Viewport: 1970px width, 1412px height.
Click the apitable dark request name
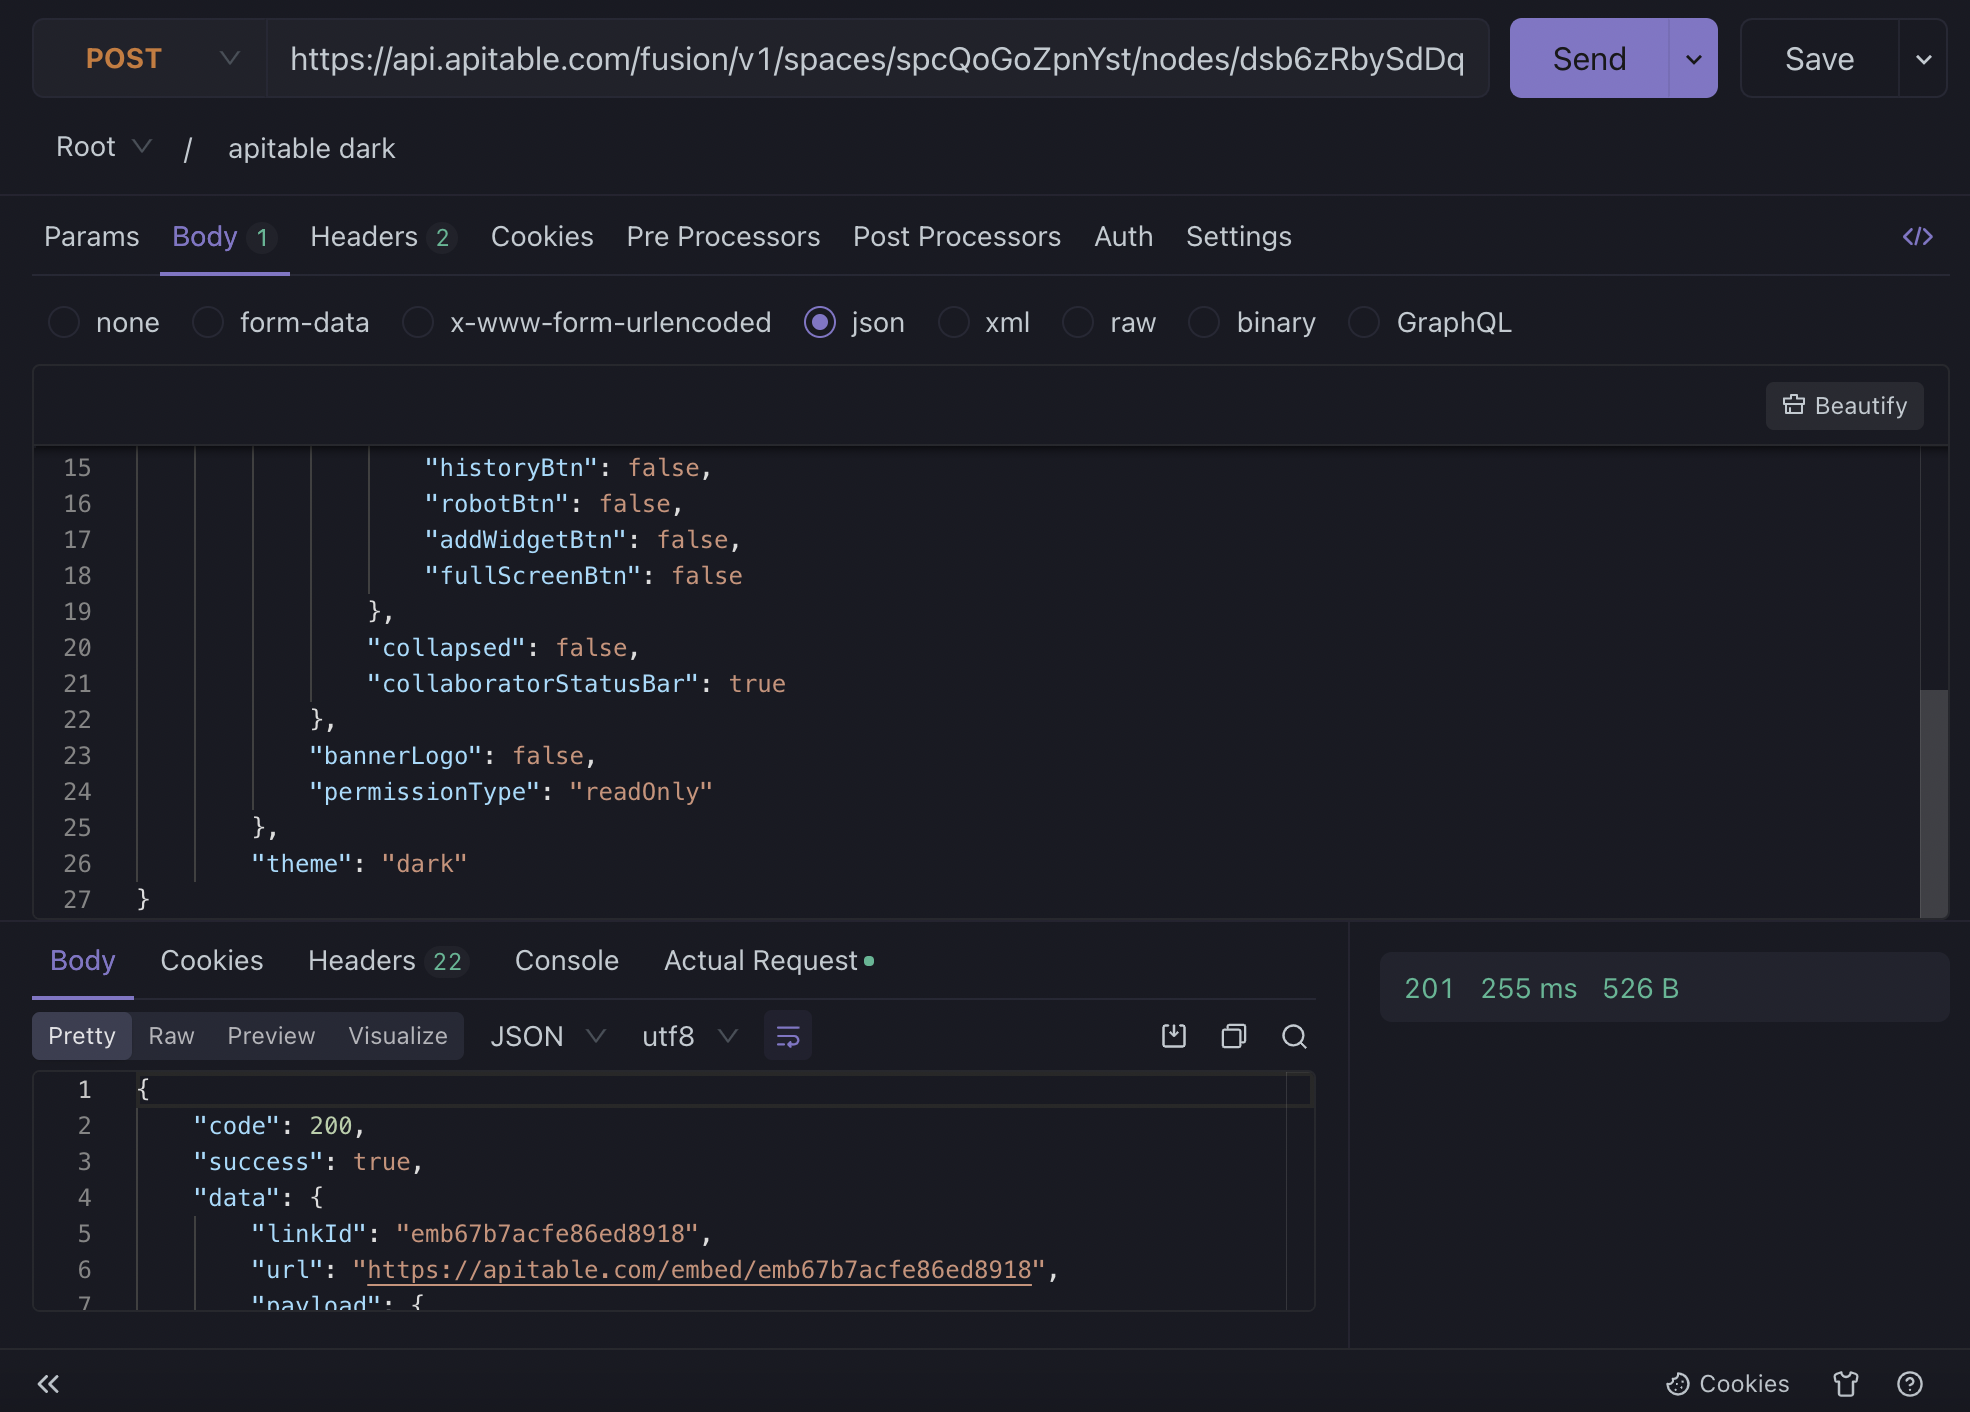312,148
